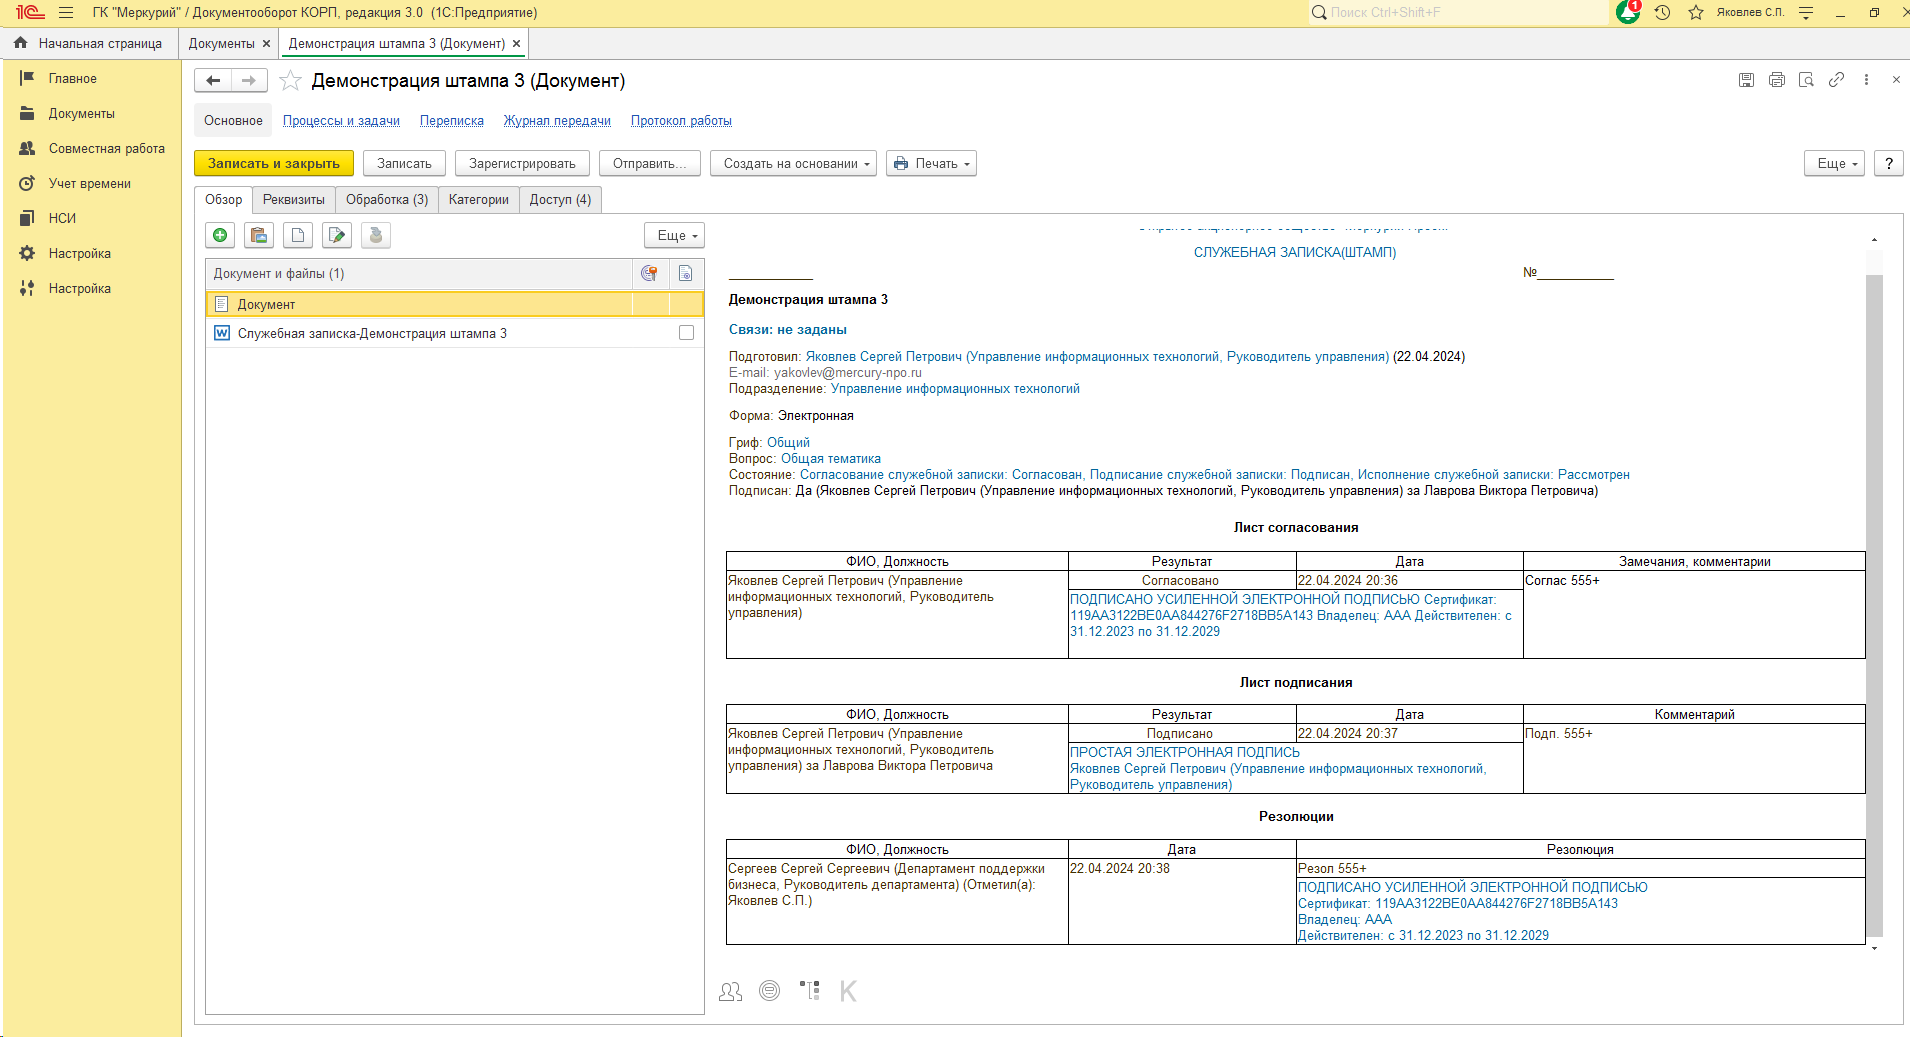The image size is (1910, 1040).
Task: Click the add from clipboard image icon
Action: point(259,235)
